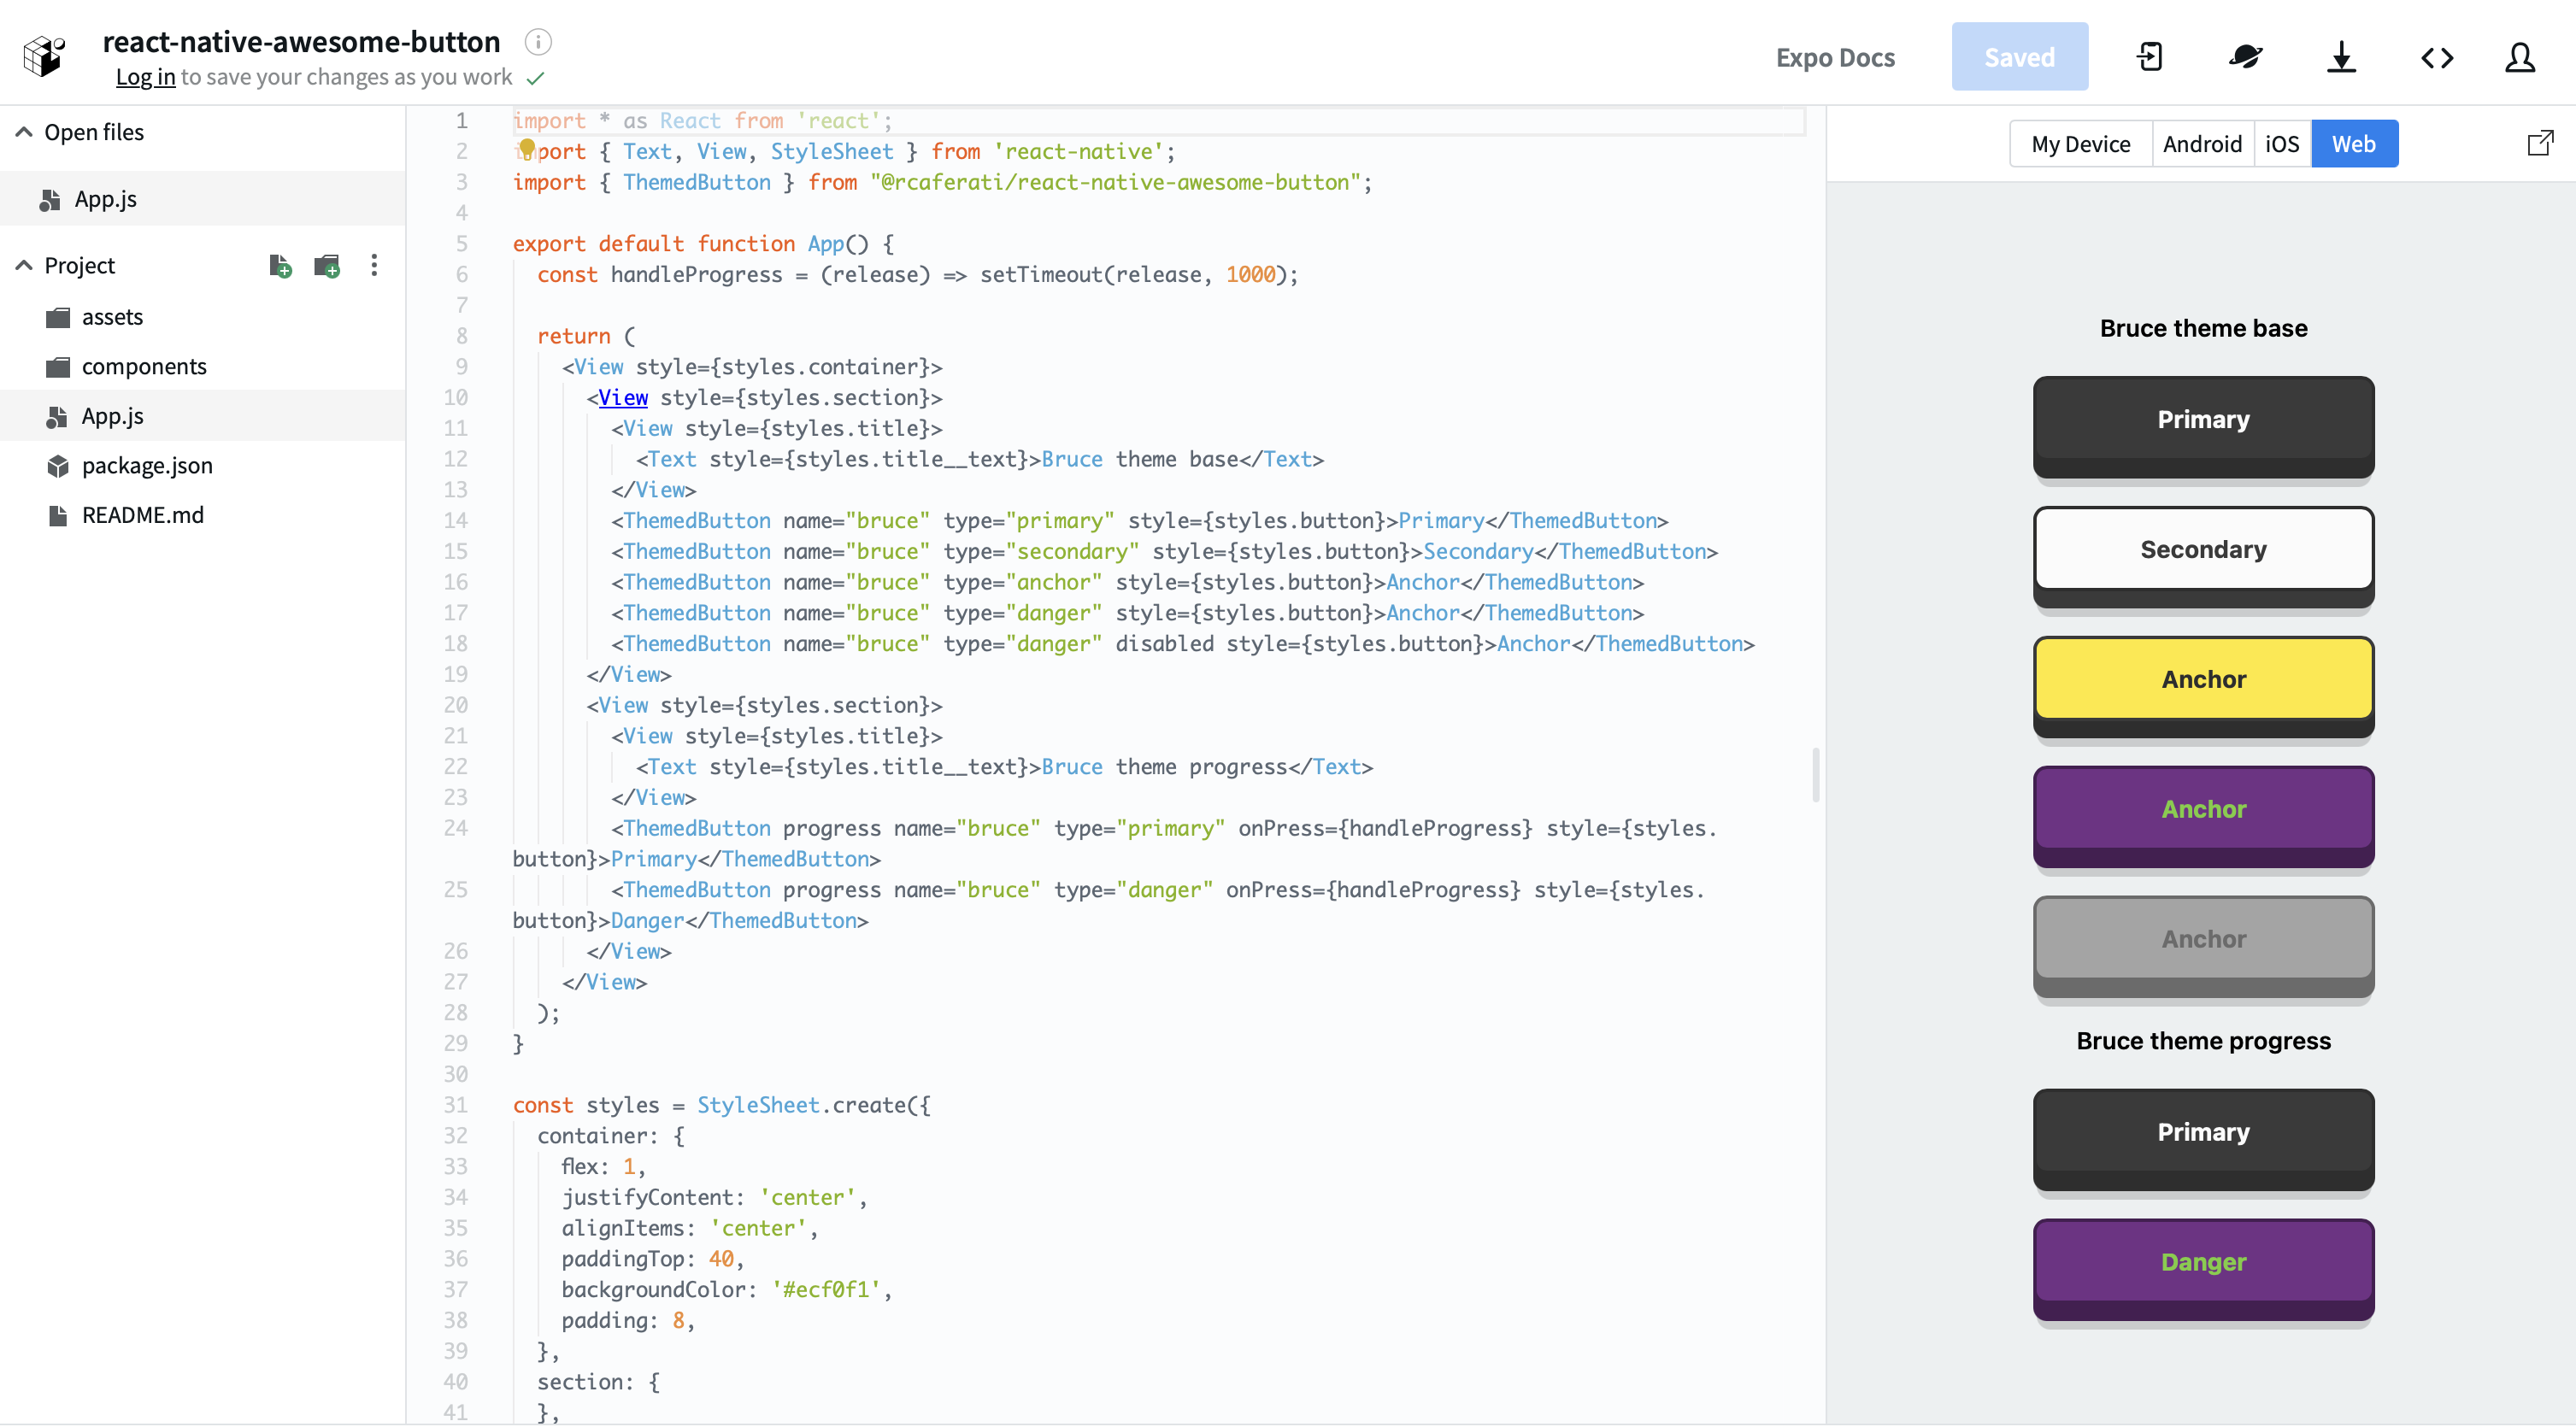Image resolution: width=2576 pixels, height=1427 pixels.
Task: Open the Expo Docs link
Action: [x=1835, y=57]
